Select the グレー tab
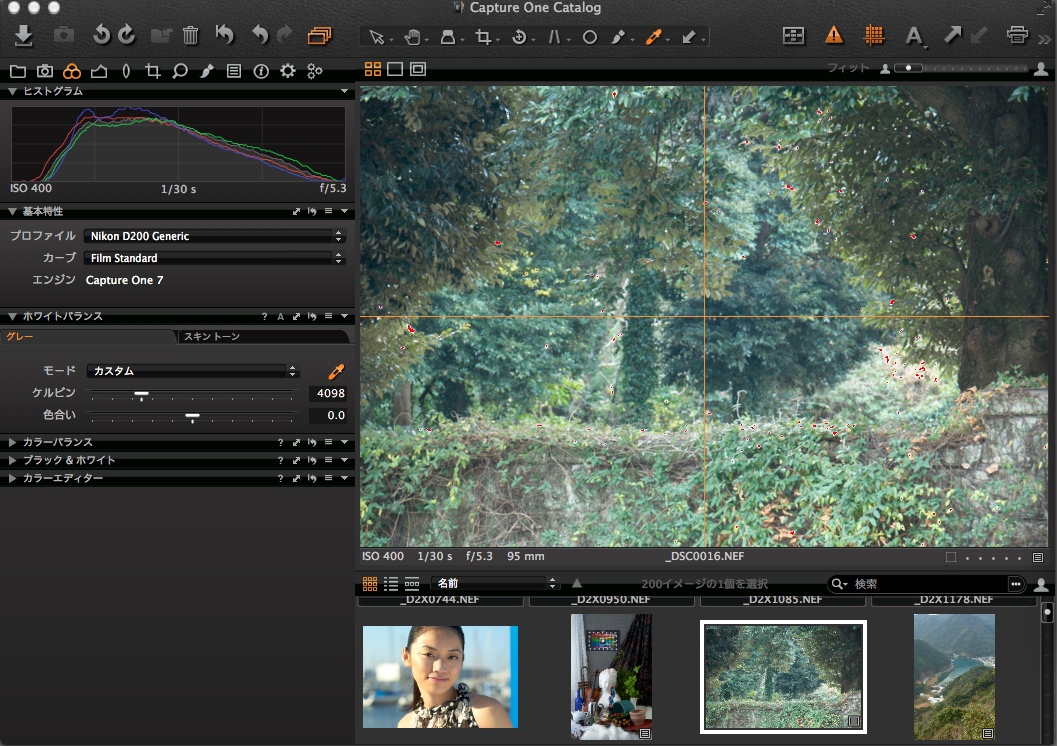1057x746 pixels. 20,337
